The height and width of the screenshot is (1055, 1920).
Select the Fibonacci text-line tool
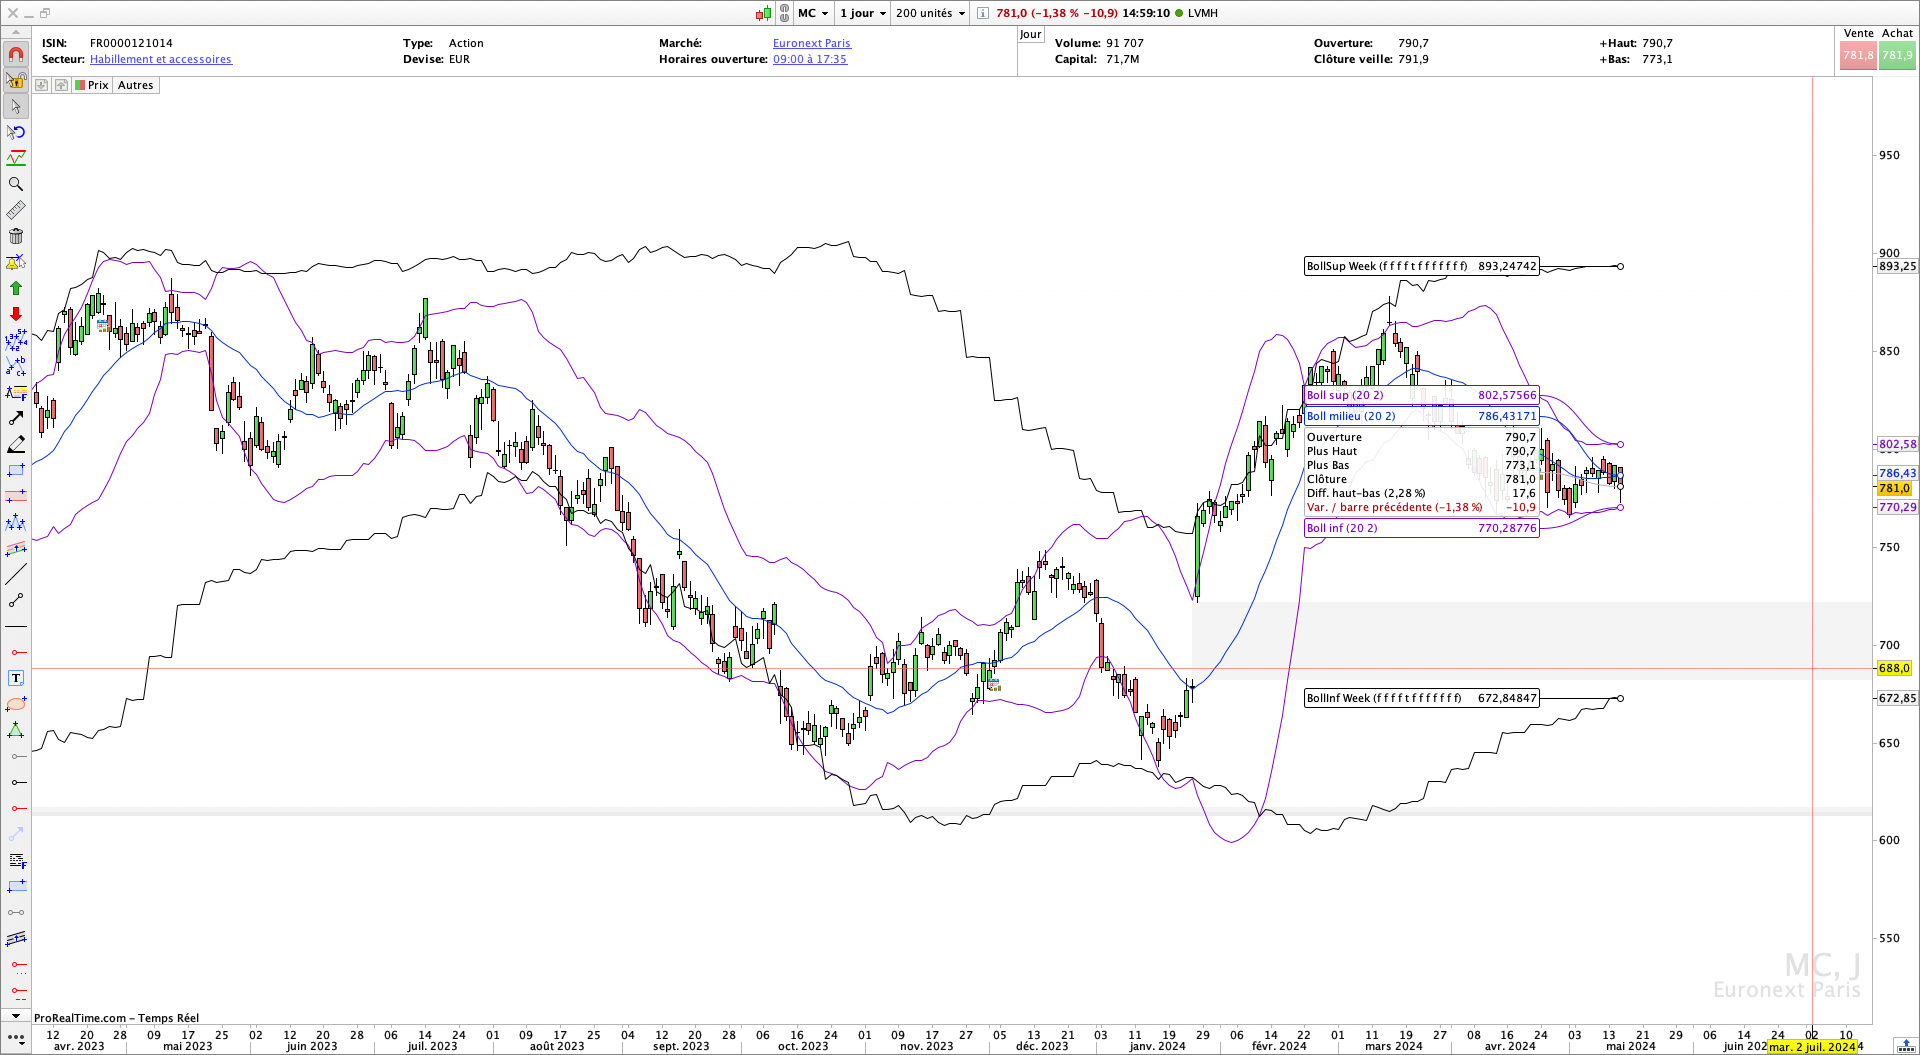click(16, 392)
